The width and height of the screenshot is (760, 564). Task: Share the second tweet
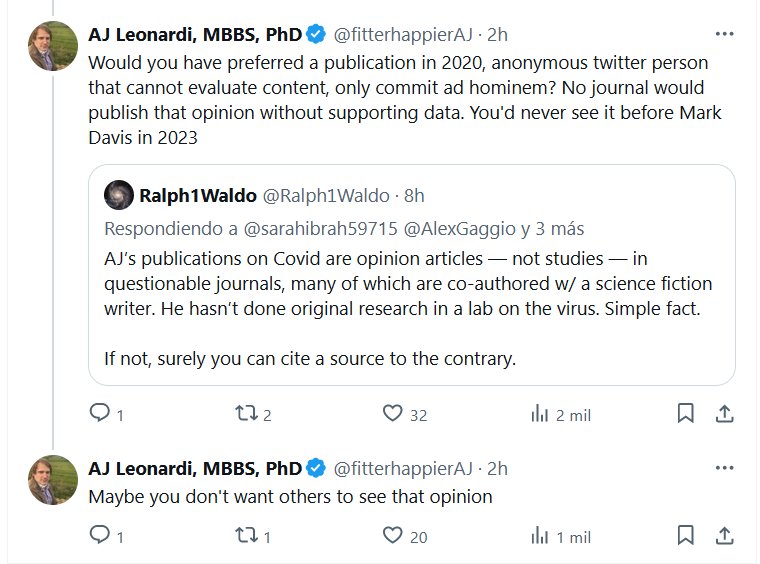coord(726,536)
